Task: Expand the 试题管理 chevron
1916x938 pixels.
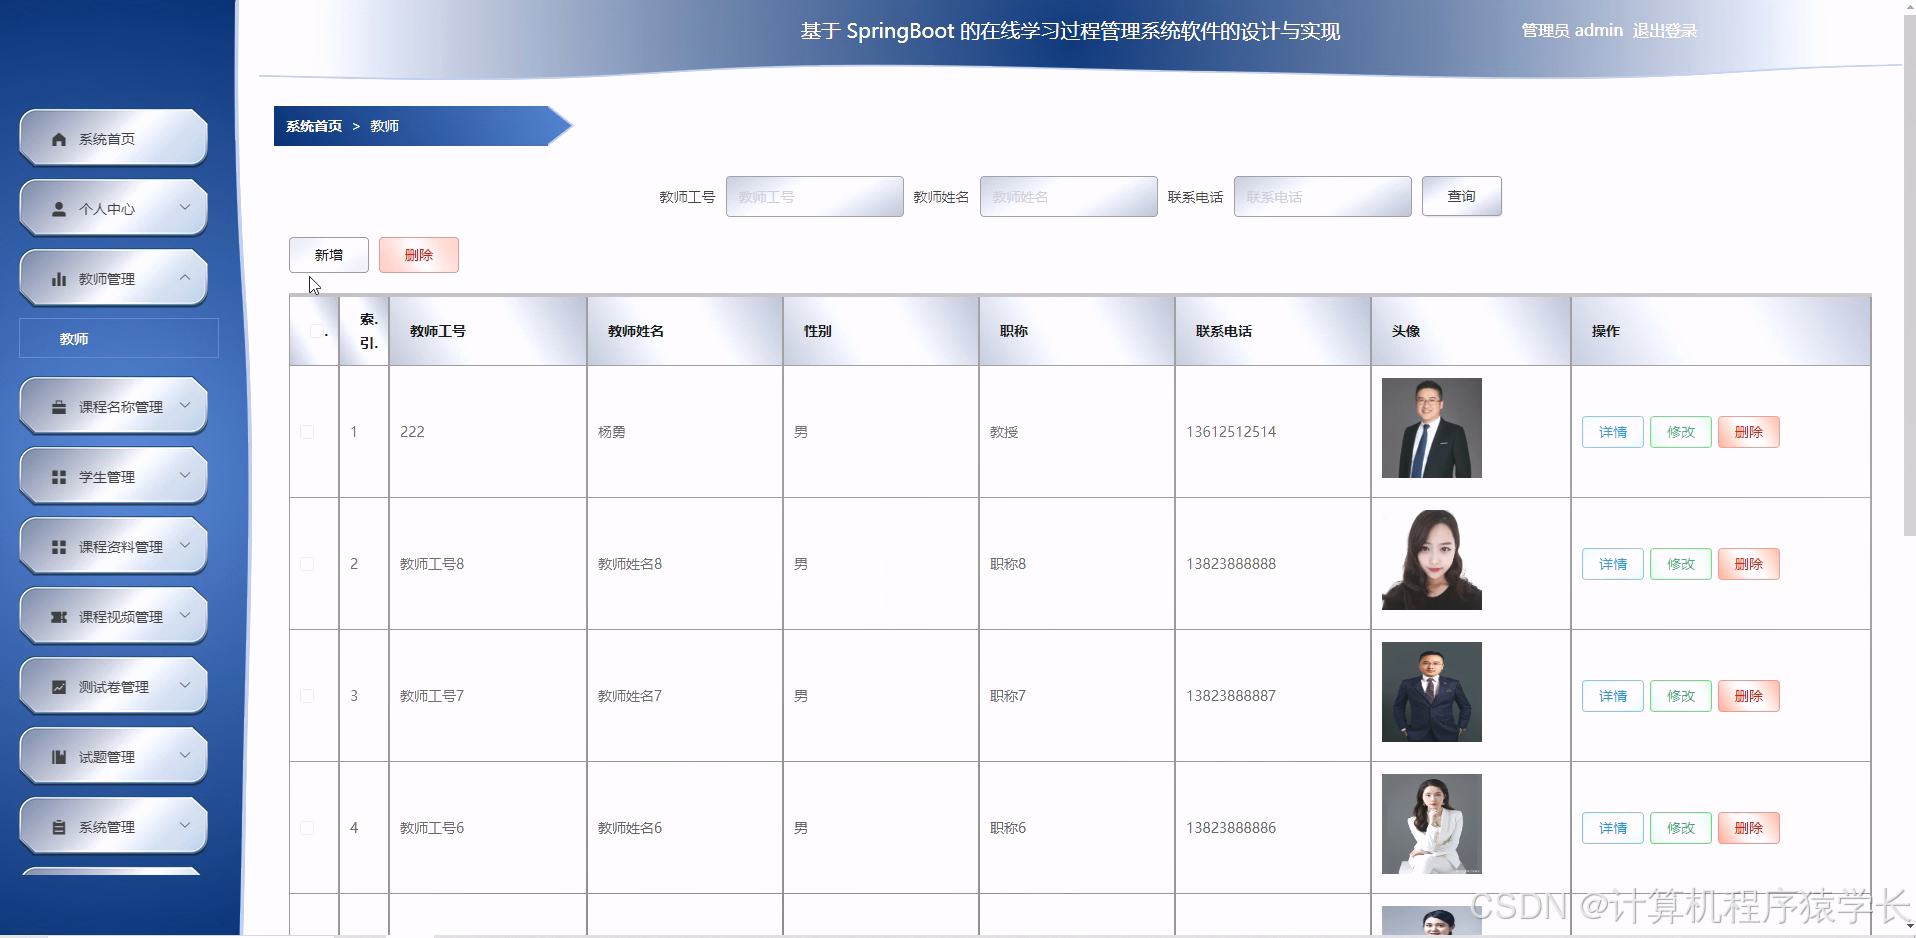Action: click(x=185, y=756)
